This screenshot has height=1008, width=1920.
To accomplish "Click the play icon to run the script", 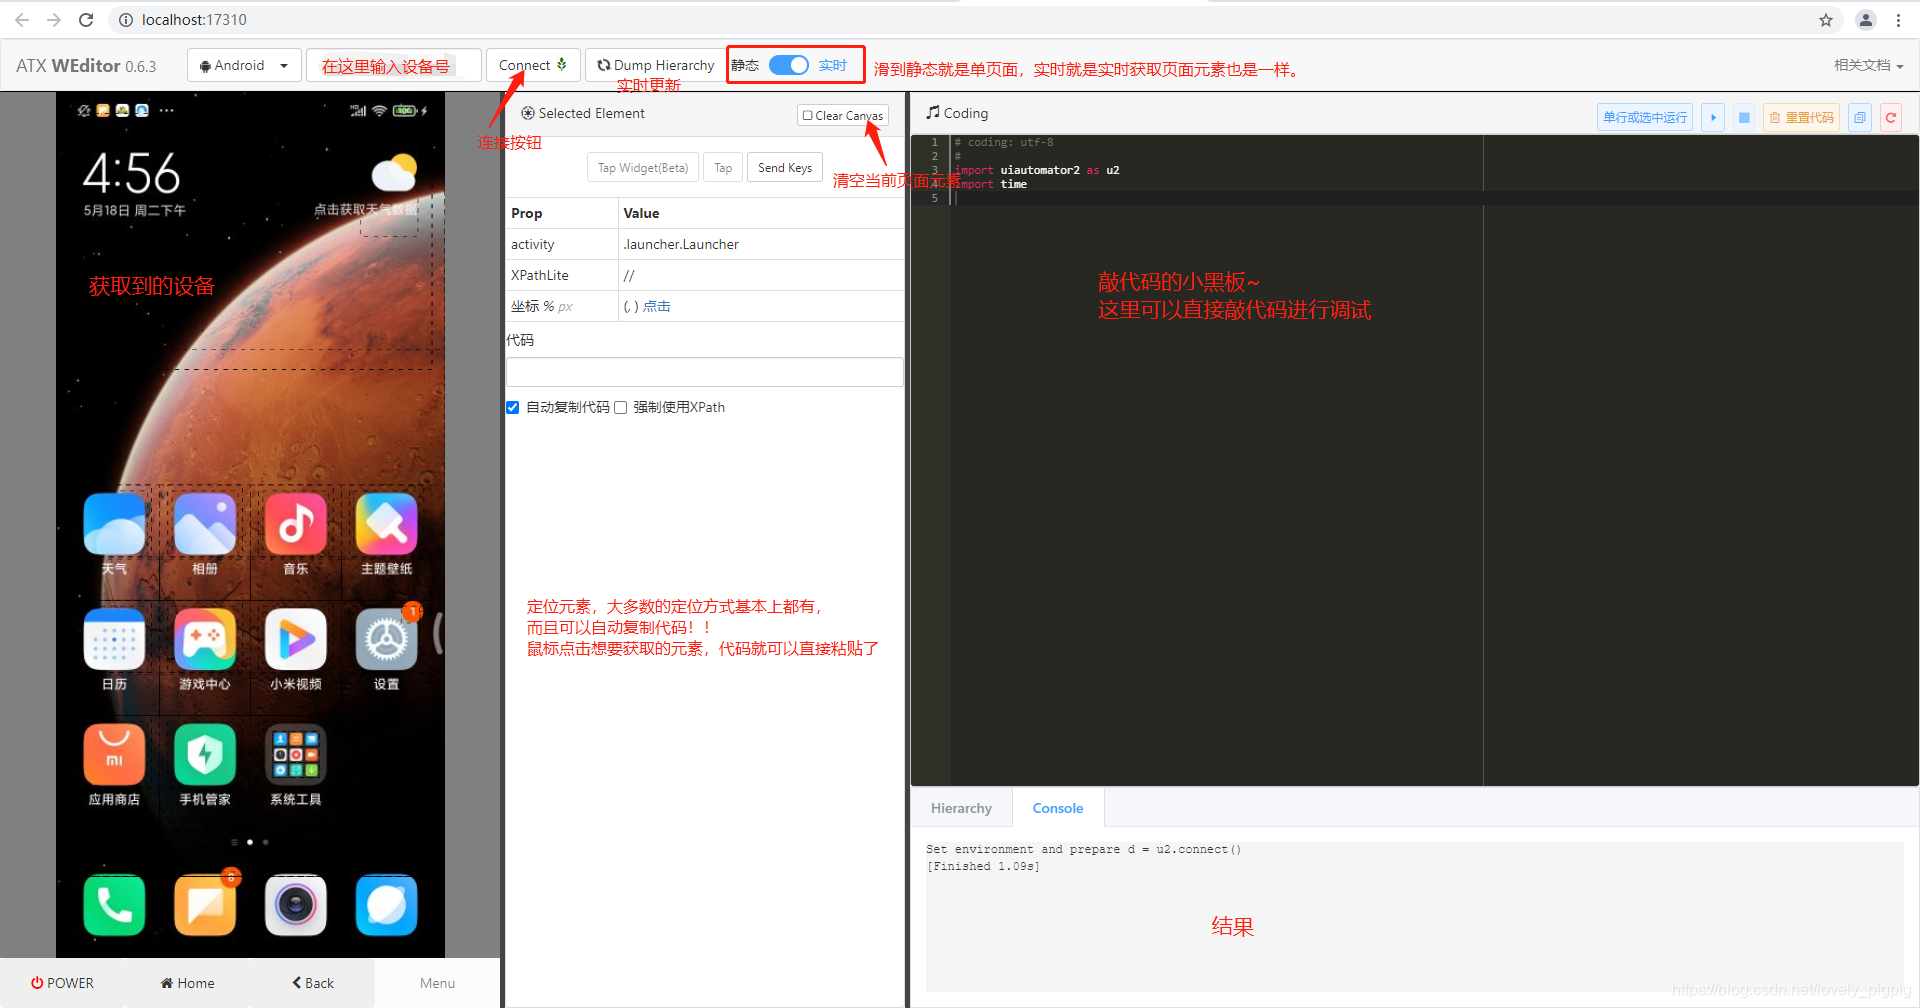I will pos(1713,117).
